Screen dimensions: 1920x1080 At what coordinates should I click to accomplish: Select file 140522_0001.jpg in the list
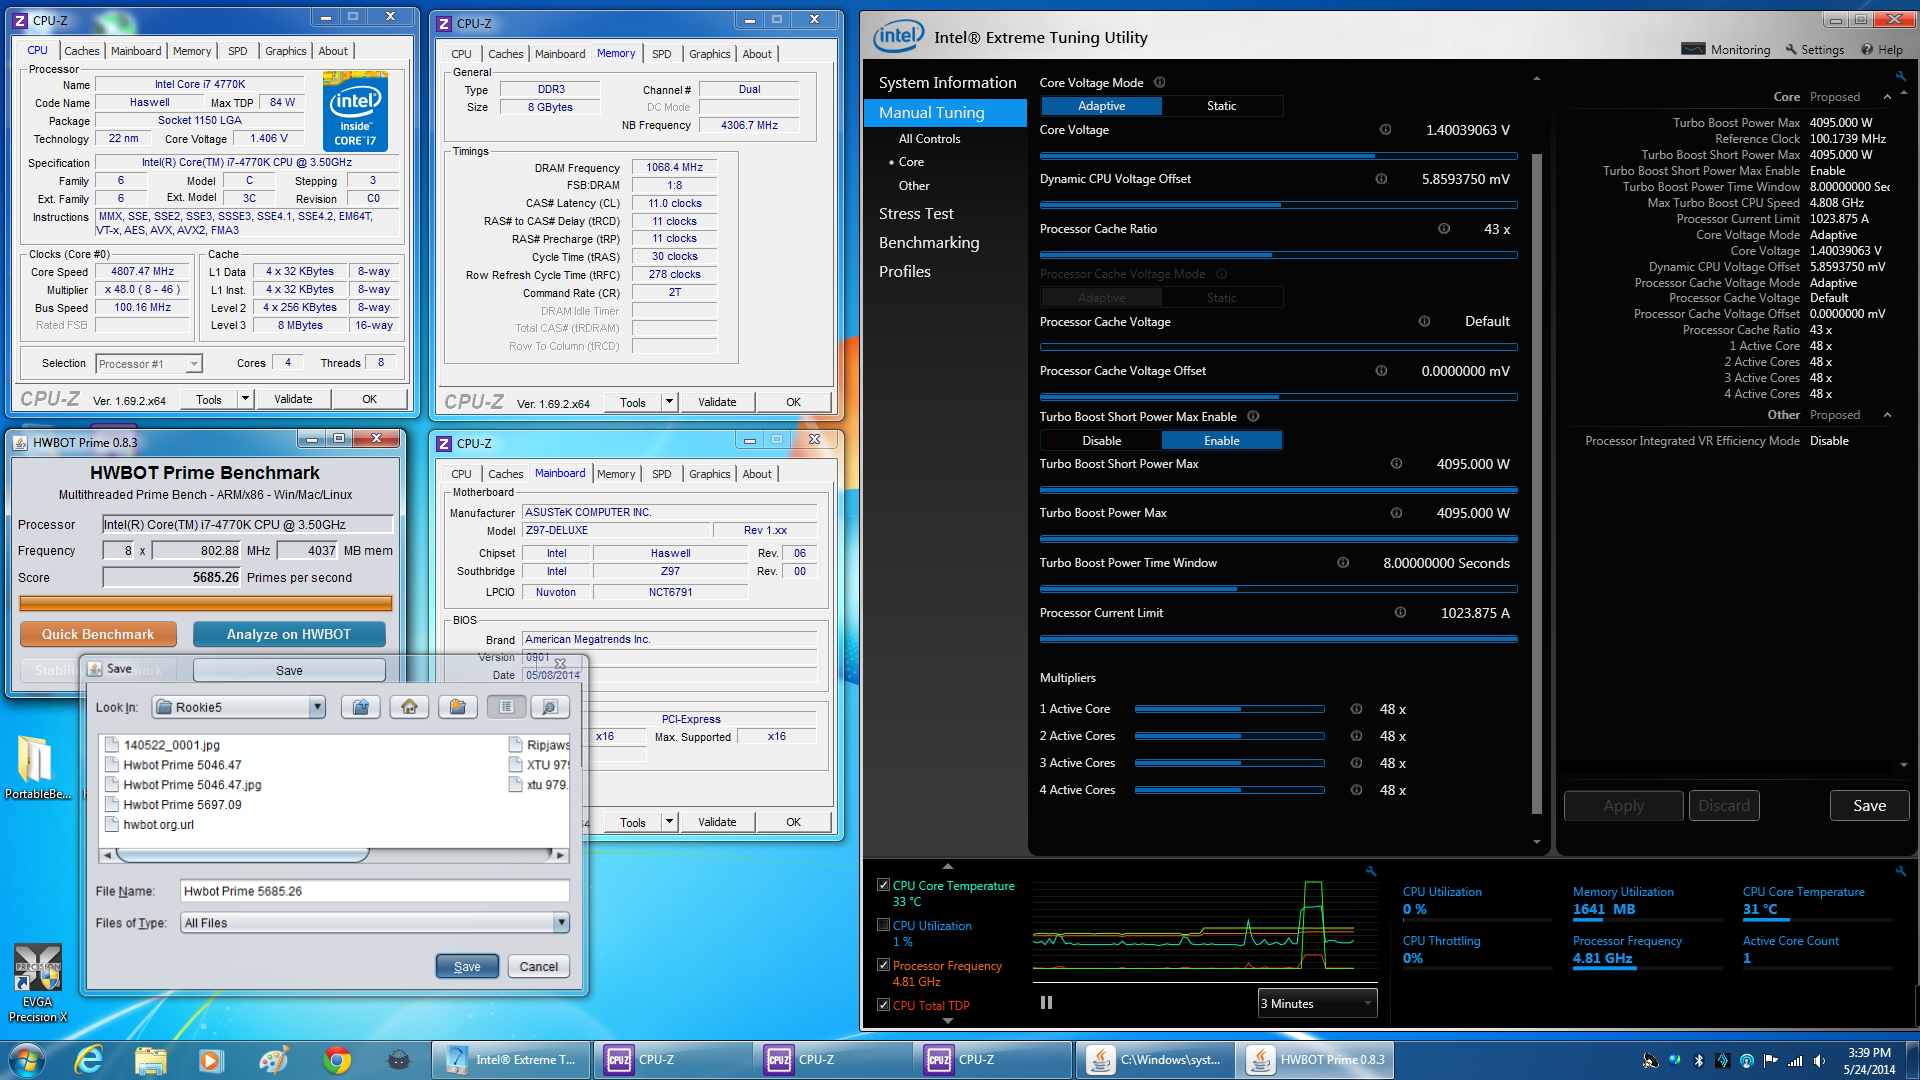(171, 745)
